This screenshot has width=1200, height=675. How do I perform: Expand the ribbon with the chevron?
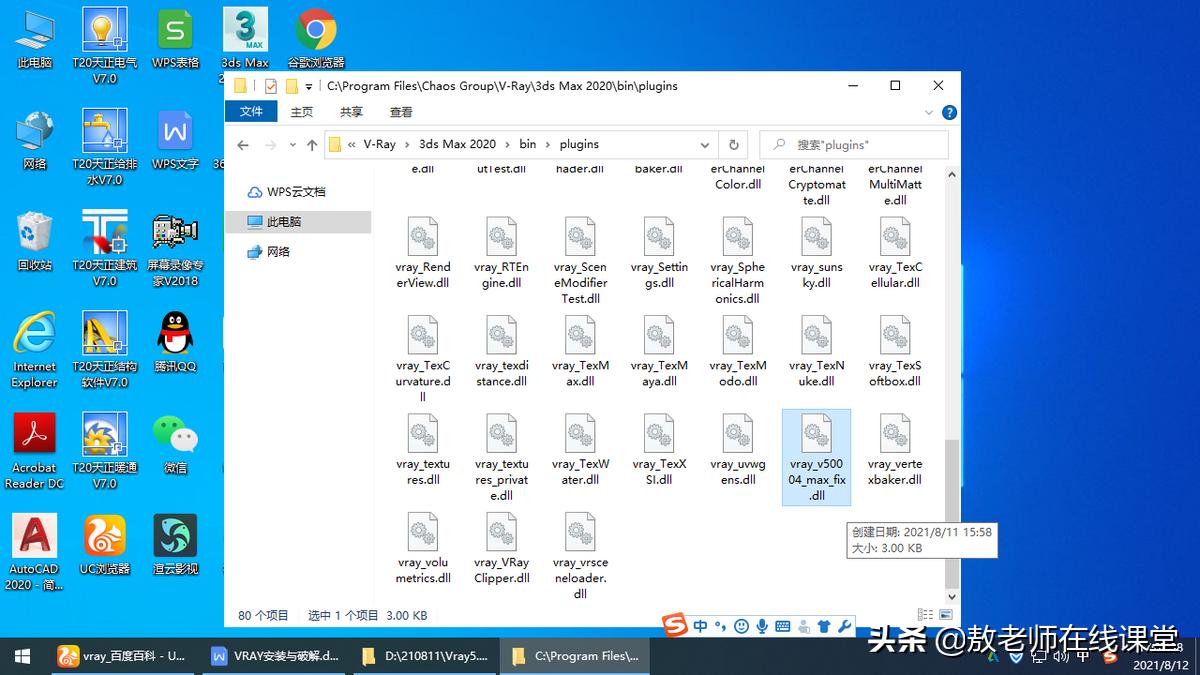click(x=930, y=112)
